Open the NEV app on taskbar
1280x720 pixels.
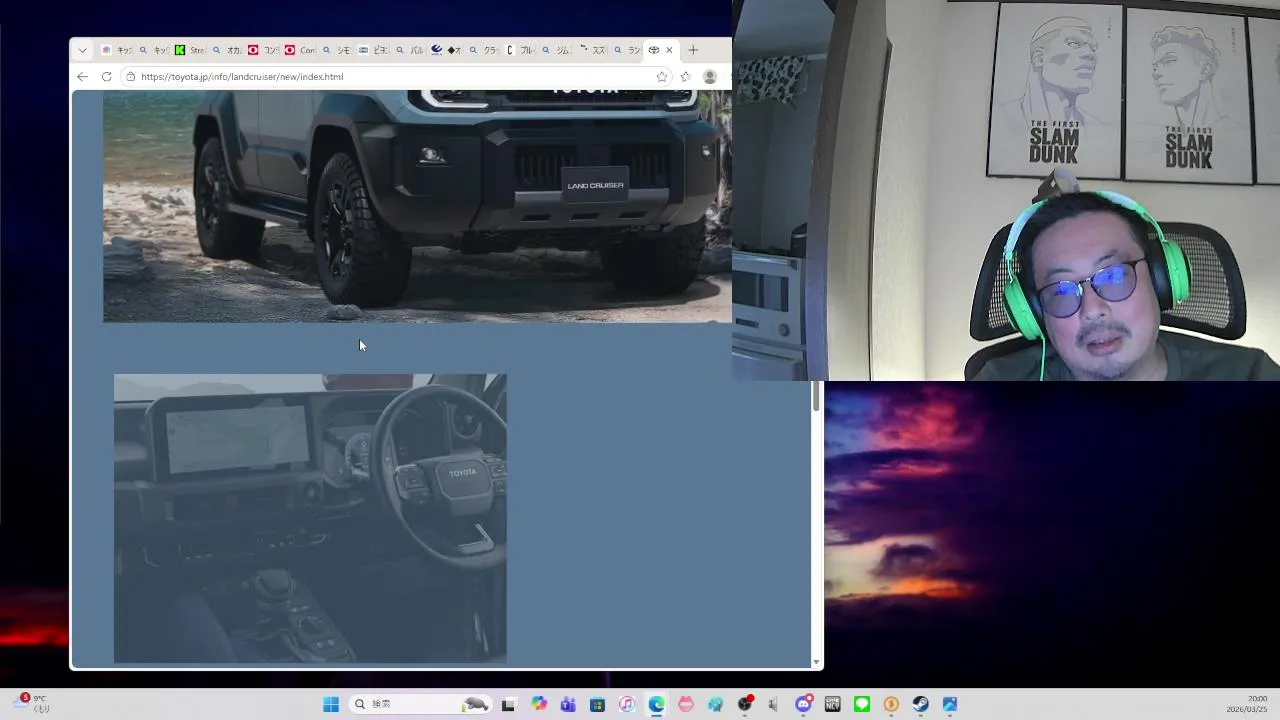832,704
